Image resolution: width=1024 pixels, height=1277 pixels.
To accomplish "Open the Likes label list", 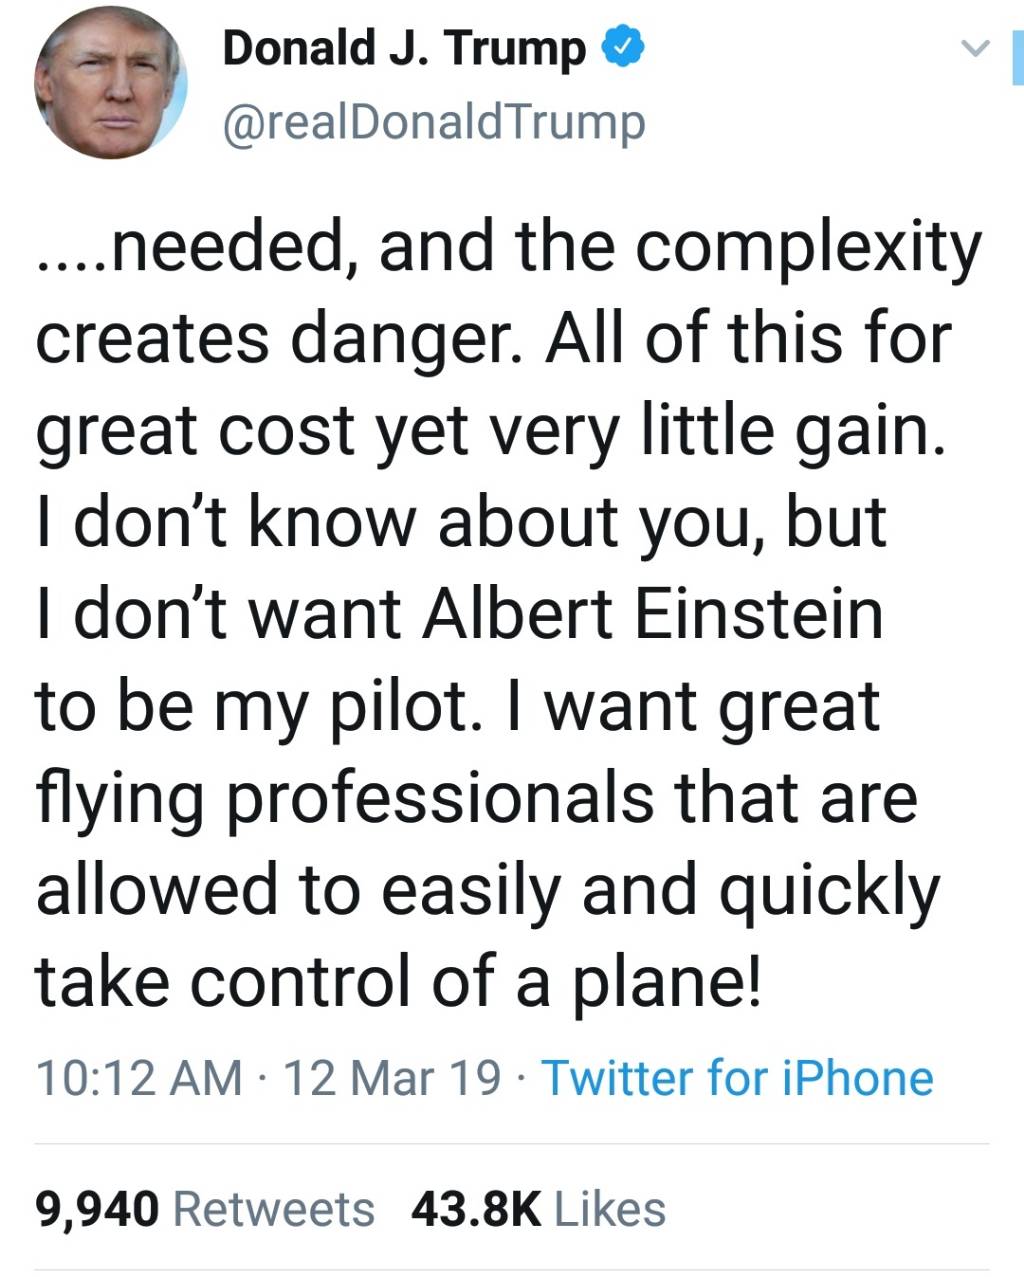I will tap(610, 1209).
